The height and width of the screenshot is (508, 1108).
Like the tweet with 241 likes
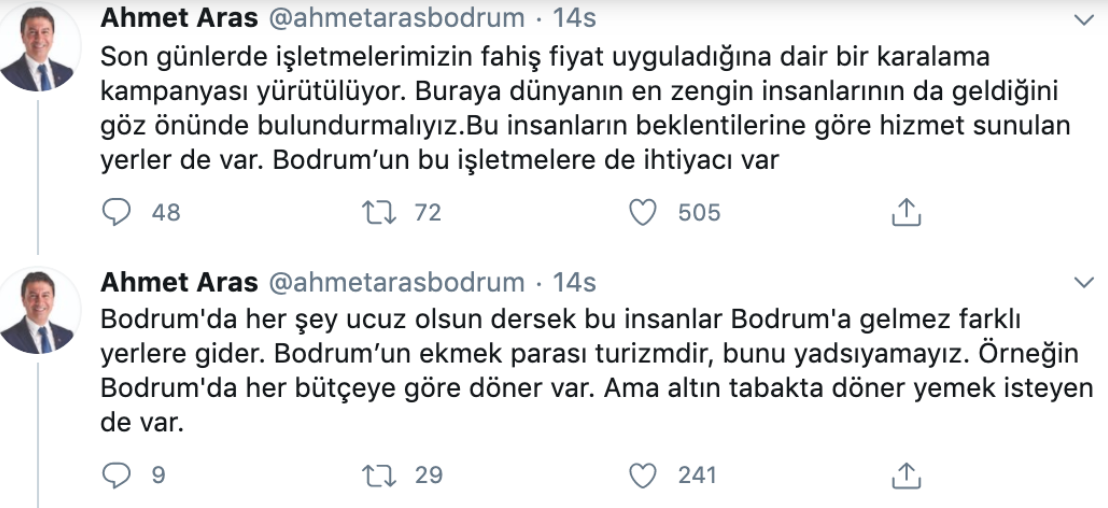(x=645, y=474)
